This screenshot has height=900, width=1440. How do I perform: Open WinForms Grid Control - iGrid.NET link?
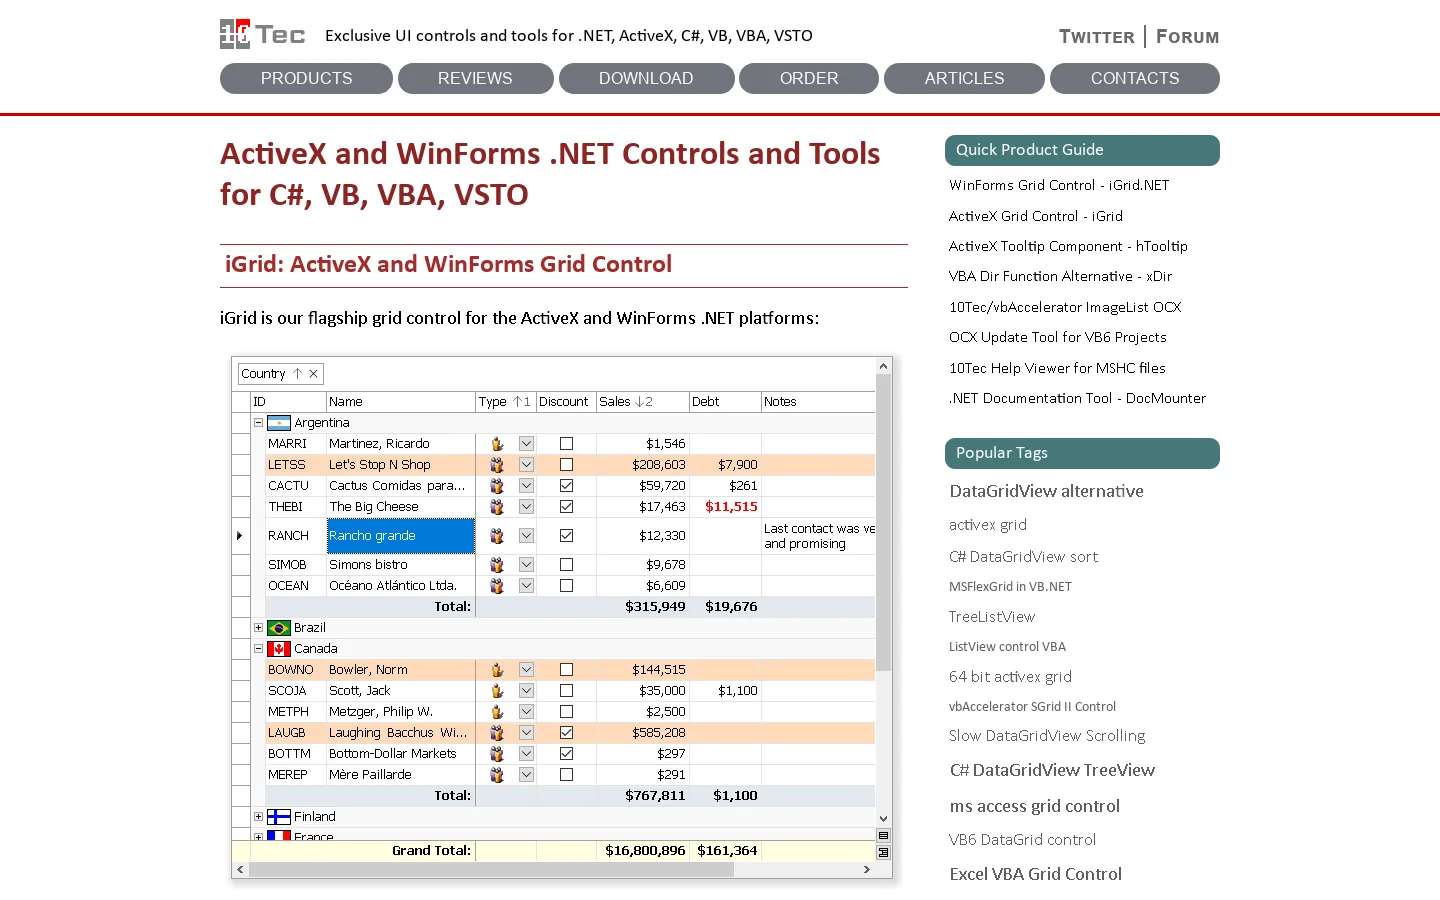1059,185
